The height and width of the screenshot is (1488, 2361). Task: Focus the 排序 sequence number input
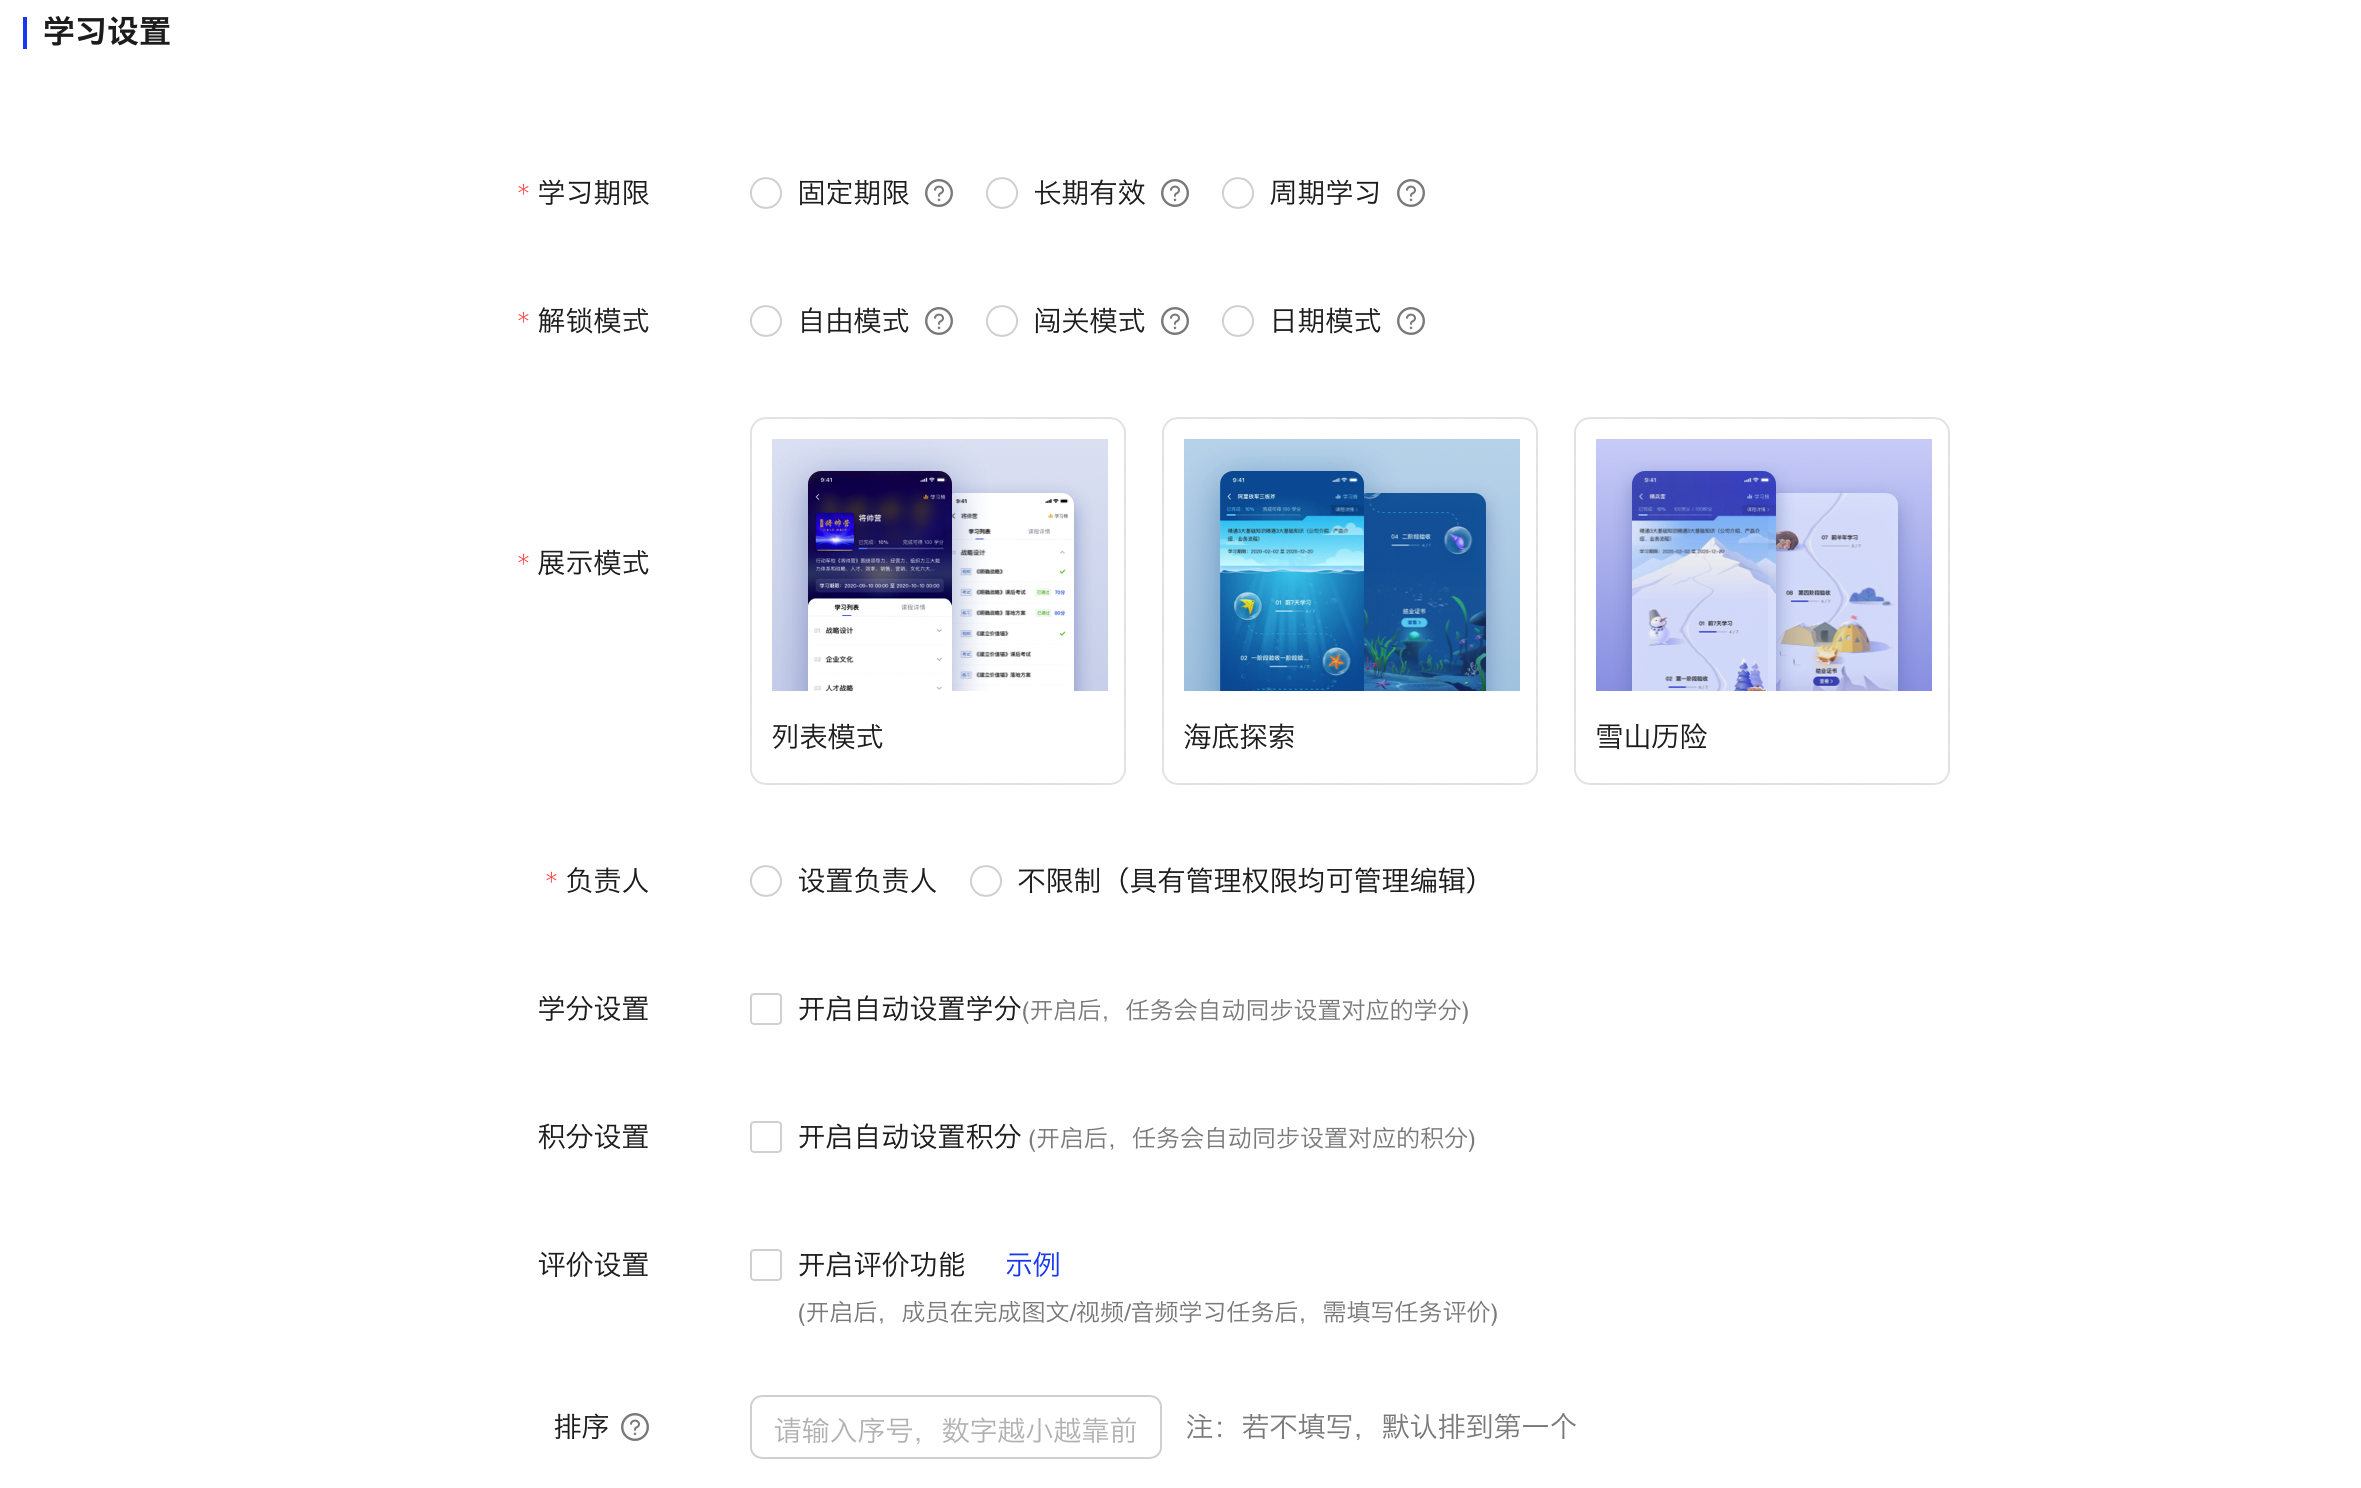point(956,1427)
